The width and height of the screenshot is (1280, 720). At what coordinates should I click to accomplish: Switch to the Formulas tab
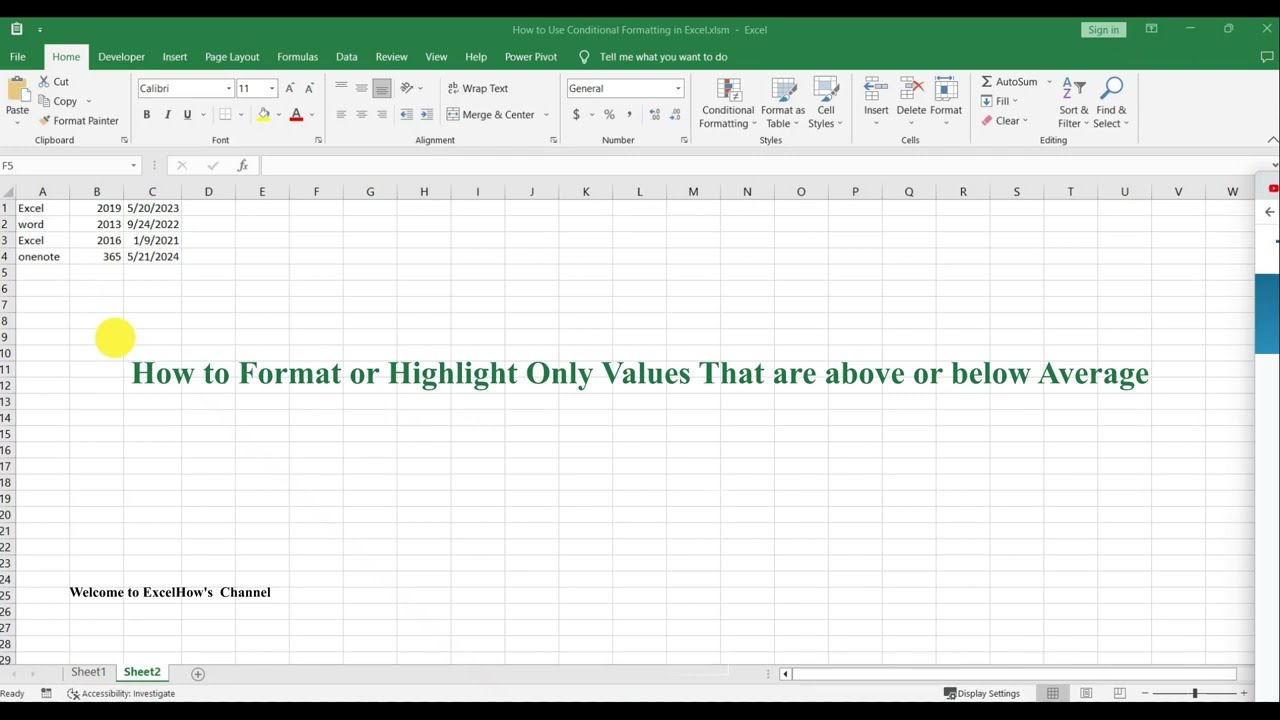(297, 57)
